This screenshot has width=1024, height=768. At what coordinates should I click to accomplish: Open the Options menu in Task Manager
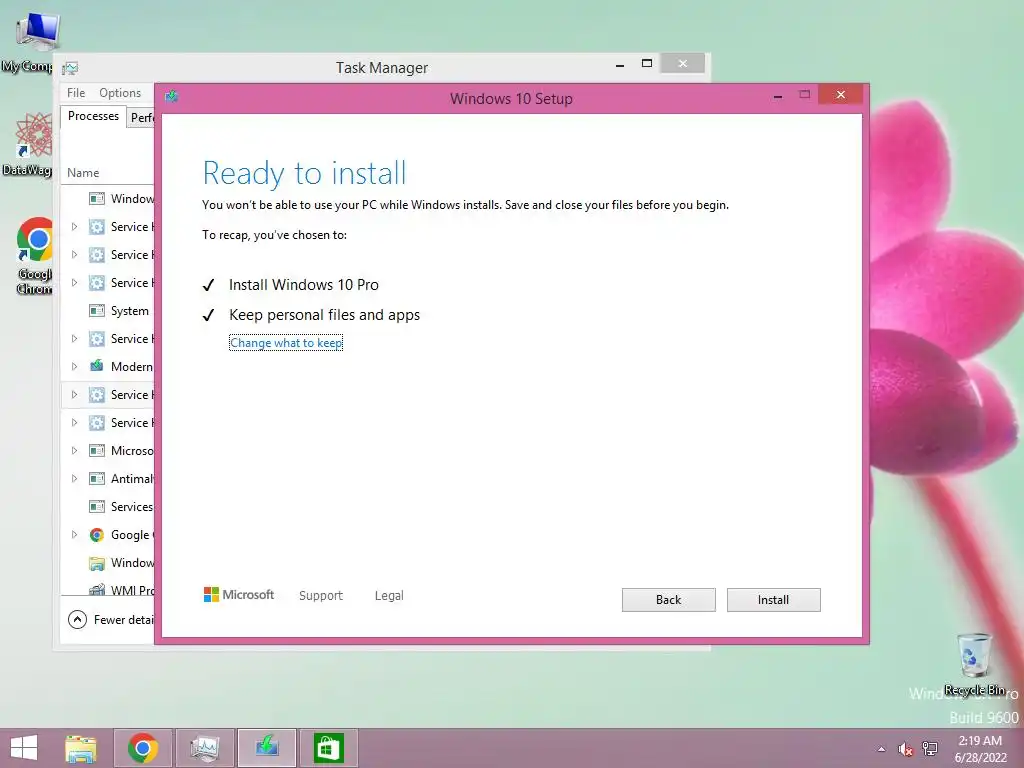click(x=120, y=93)
